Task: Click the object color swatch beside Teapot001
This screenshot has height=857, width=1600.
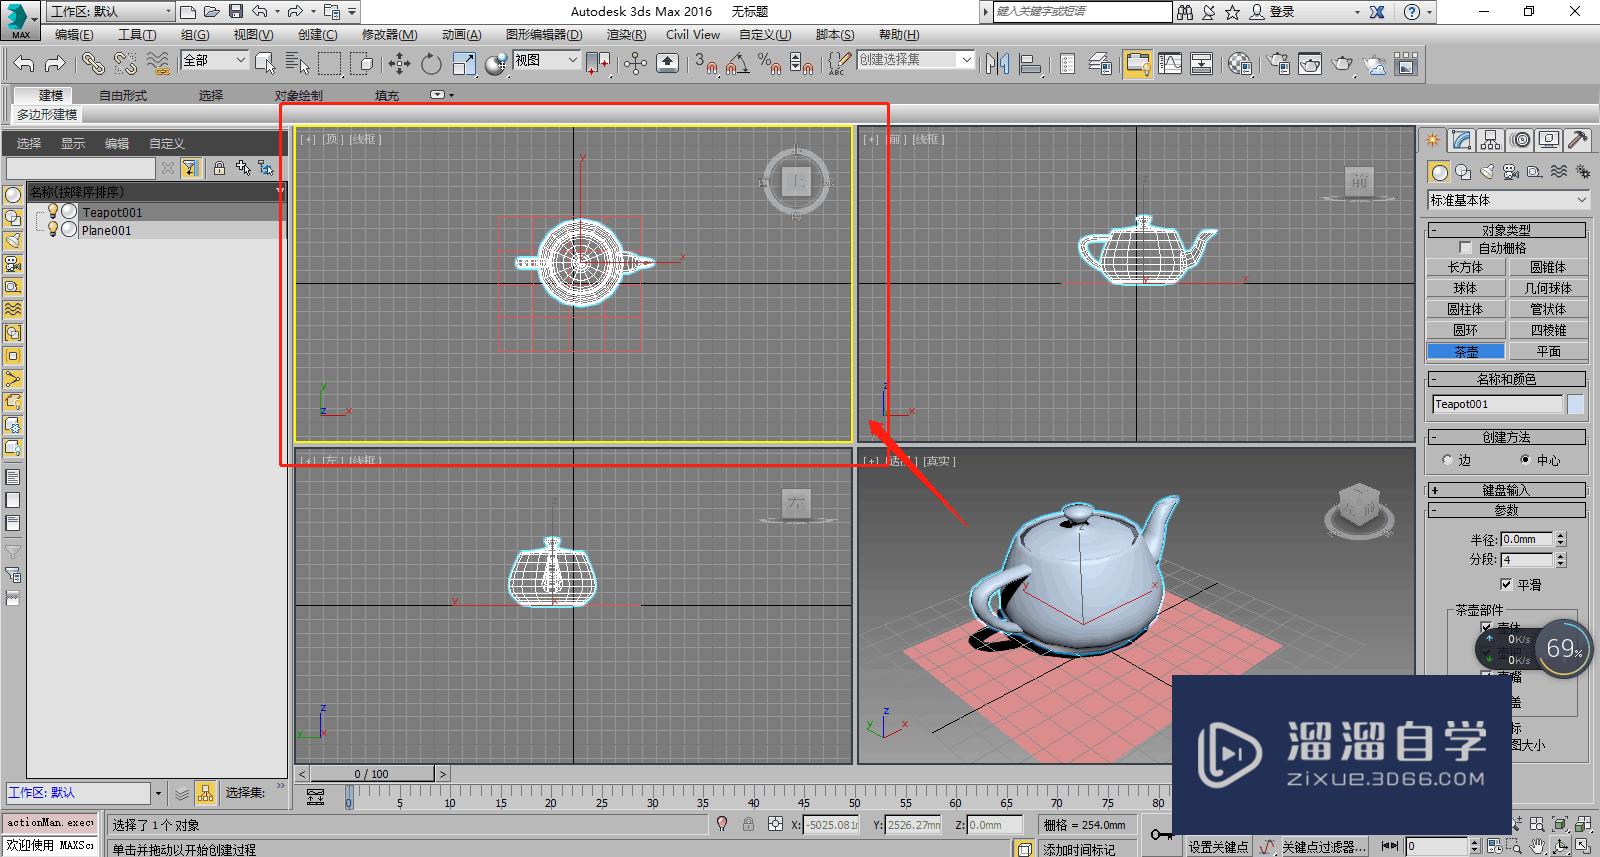Action: [x=1575, y=404]
